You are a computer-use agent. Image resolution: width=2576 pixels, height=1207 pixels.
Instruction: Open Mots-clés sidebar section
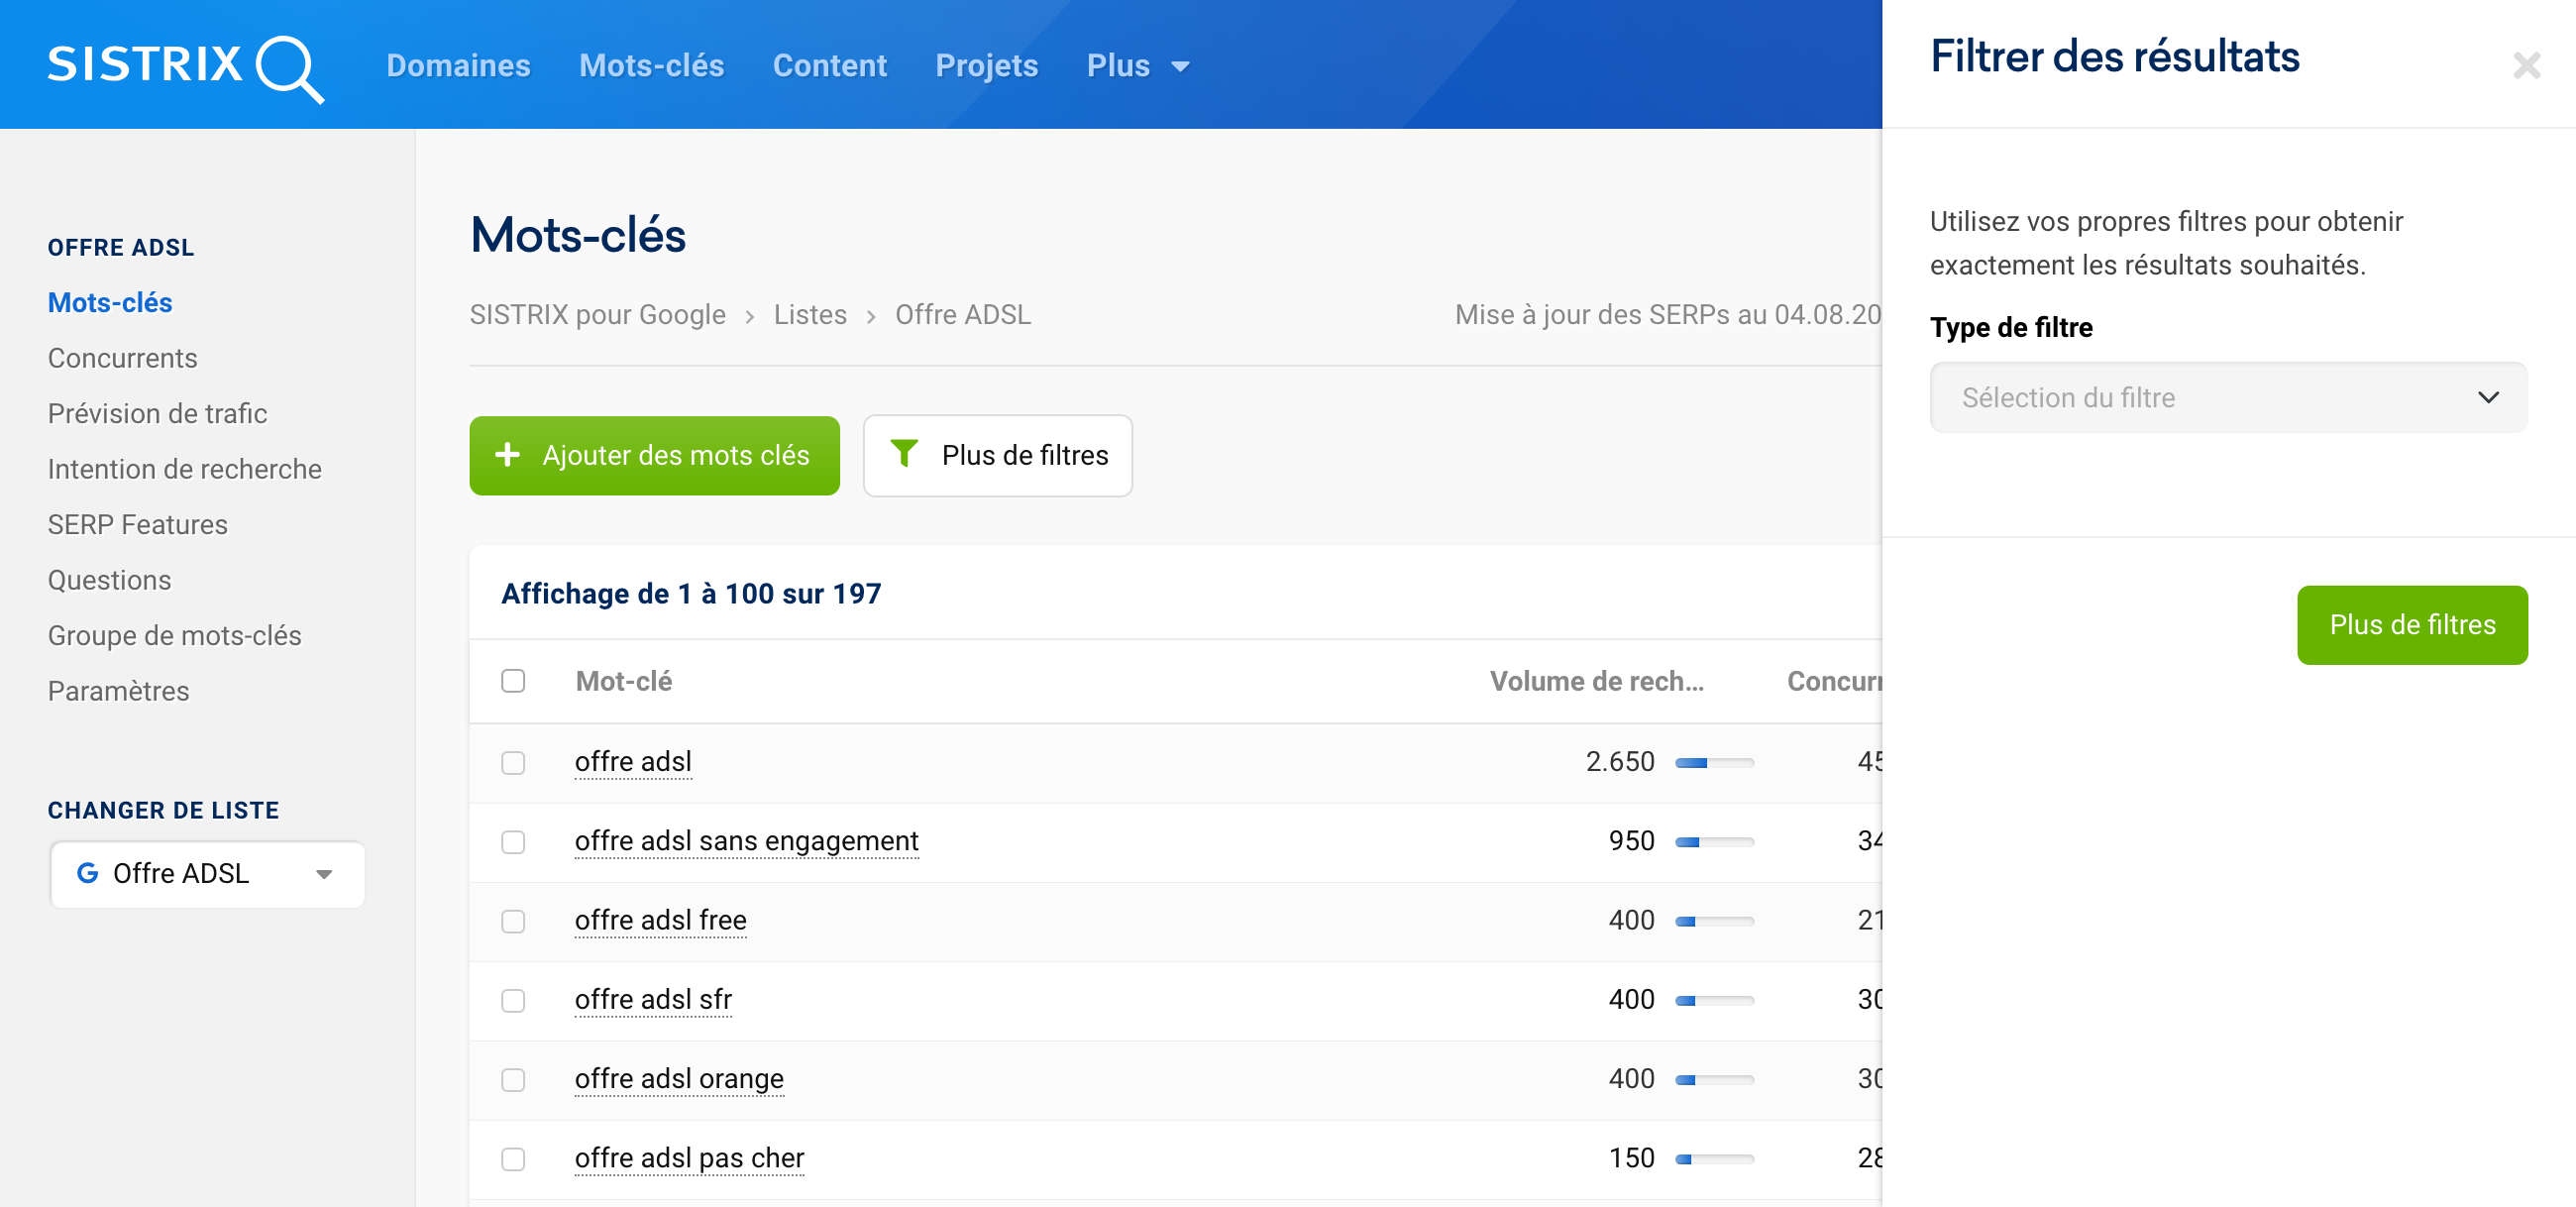110,302
